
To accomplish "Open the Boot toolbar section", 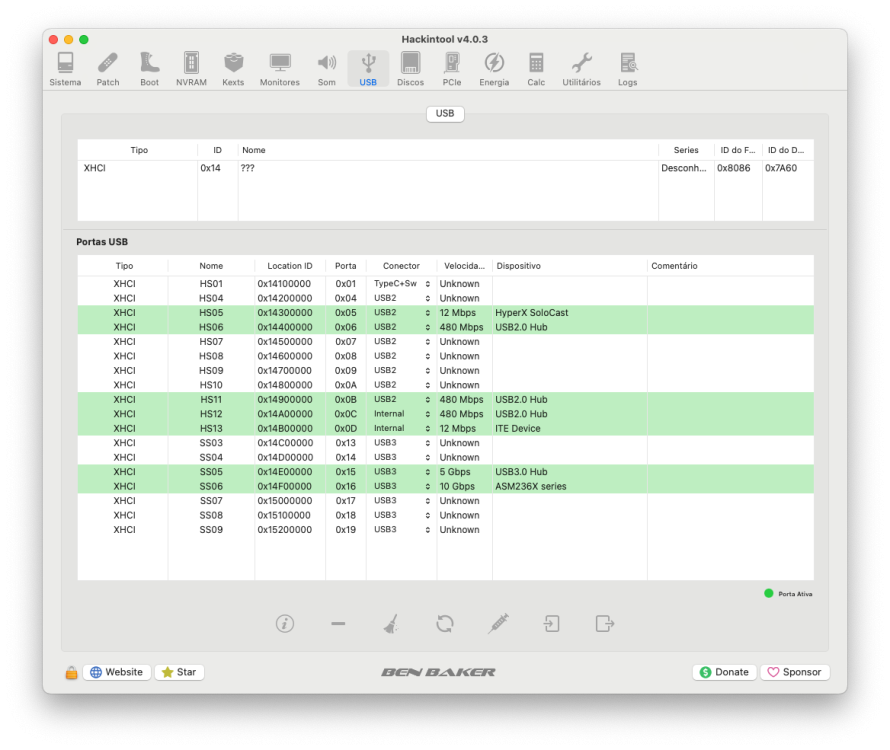I will (x=149, y=69).
